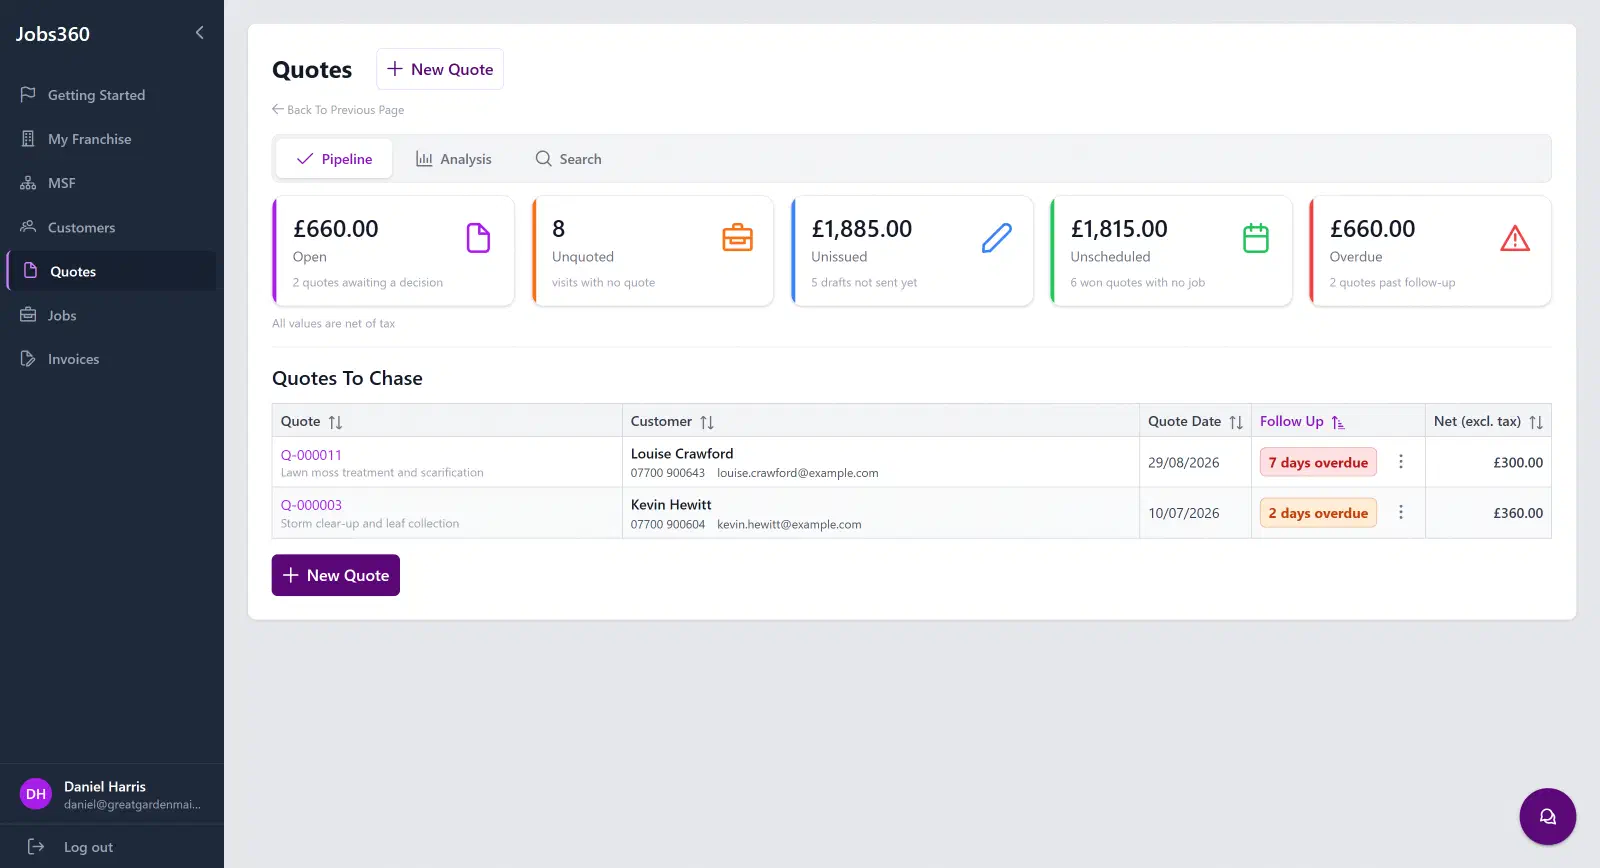Open the 8 Unquoted visits card
This screenshot has height=868, width=1600.
(653, 251)
